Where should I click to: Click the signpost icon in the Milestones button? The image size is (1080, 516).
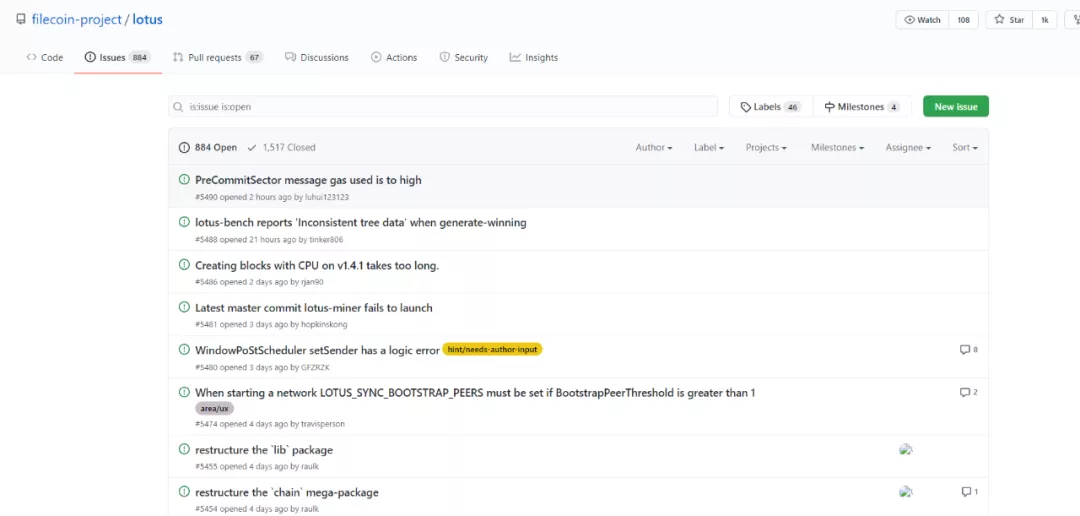click(829, 107)
